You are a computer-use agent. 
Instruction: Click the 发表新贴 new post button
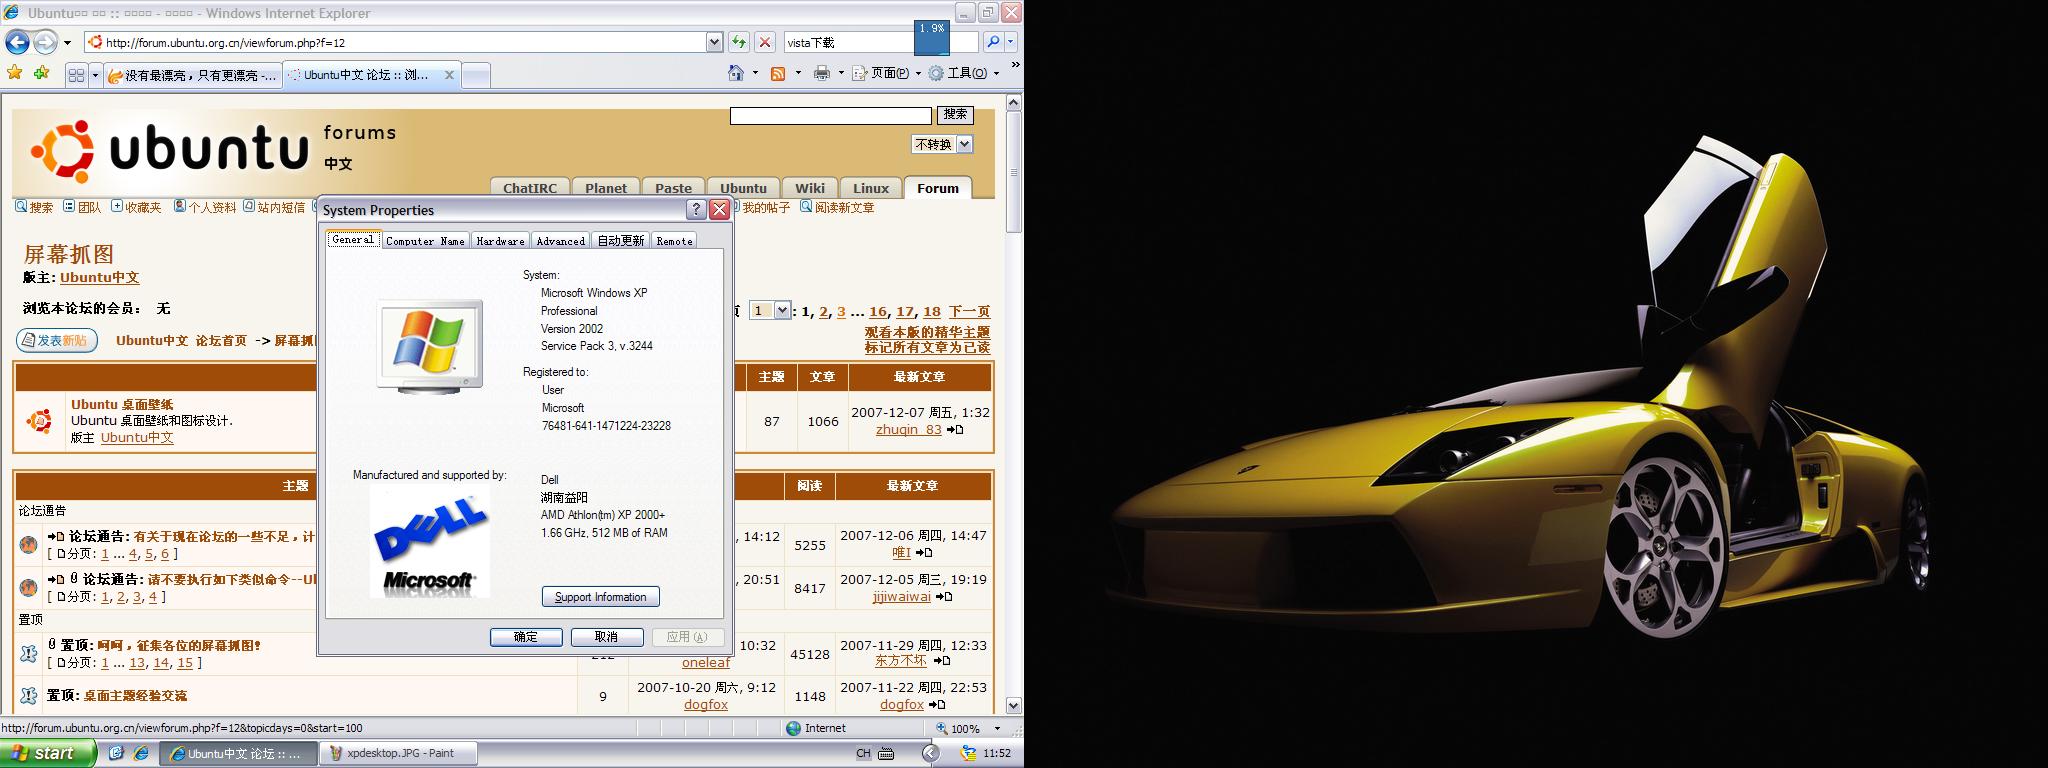[x=57, y=340]
